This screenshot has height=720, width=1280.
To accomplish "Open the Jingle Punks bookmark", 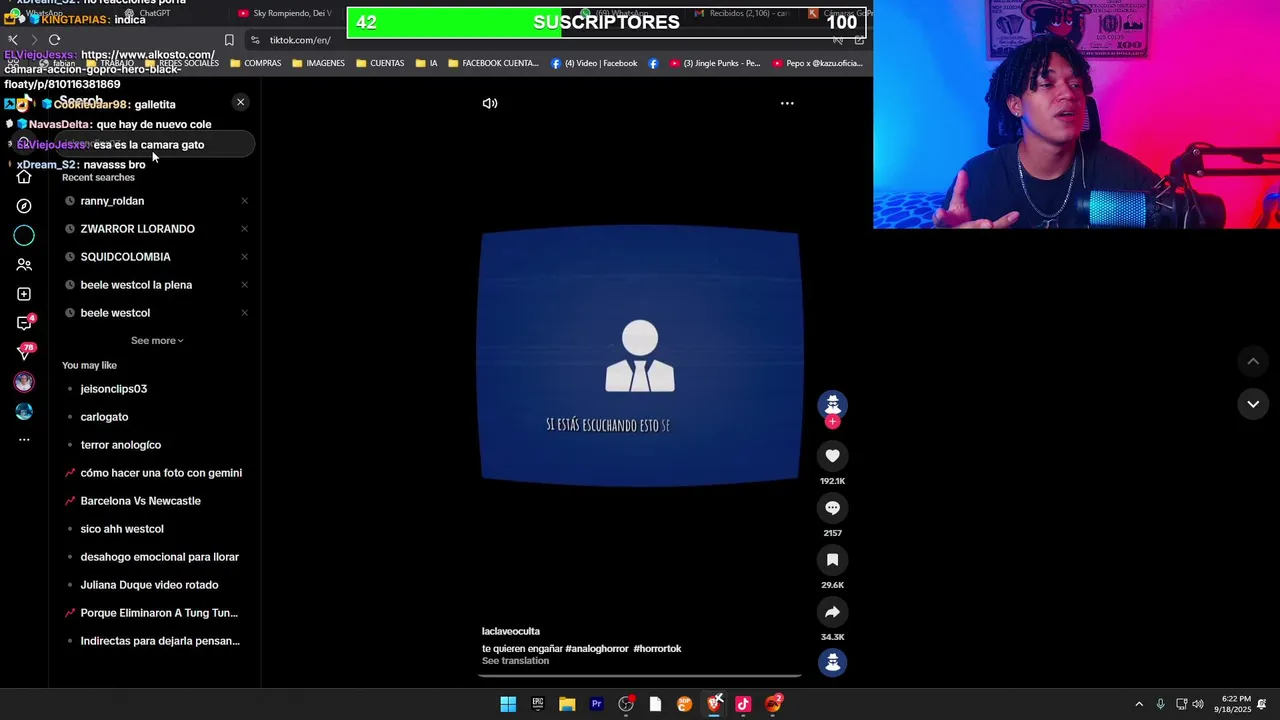I will pos(715,63).
